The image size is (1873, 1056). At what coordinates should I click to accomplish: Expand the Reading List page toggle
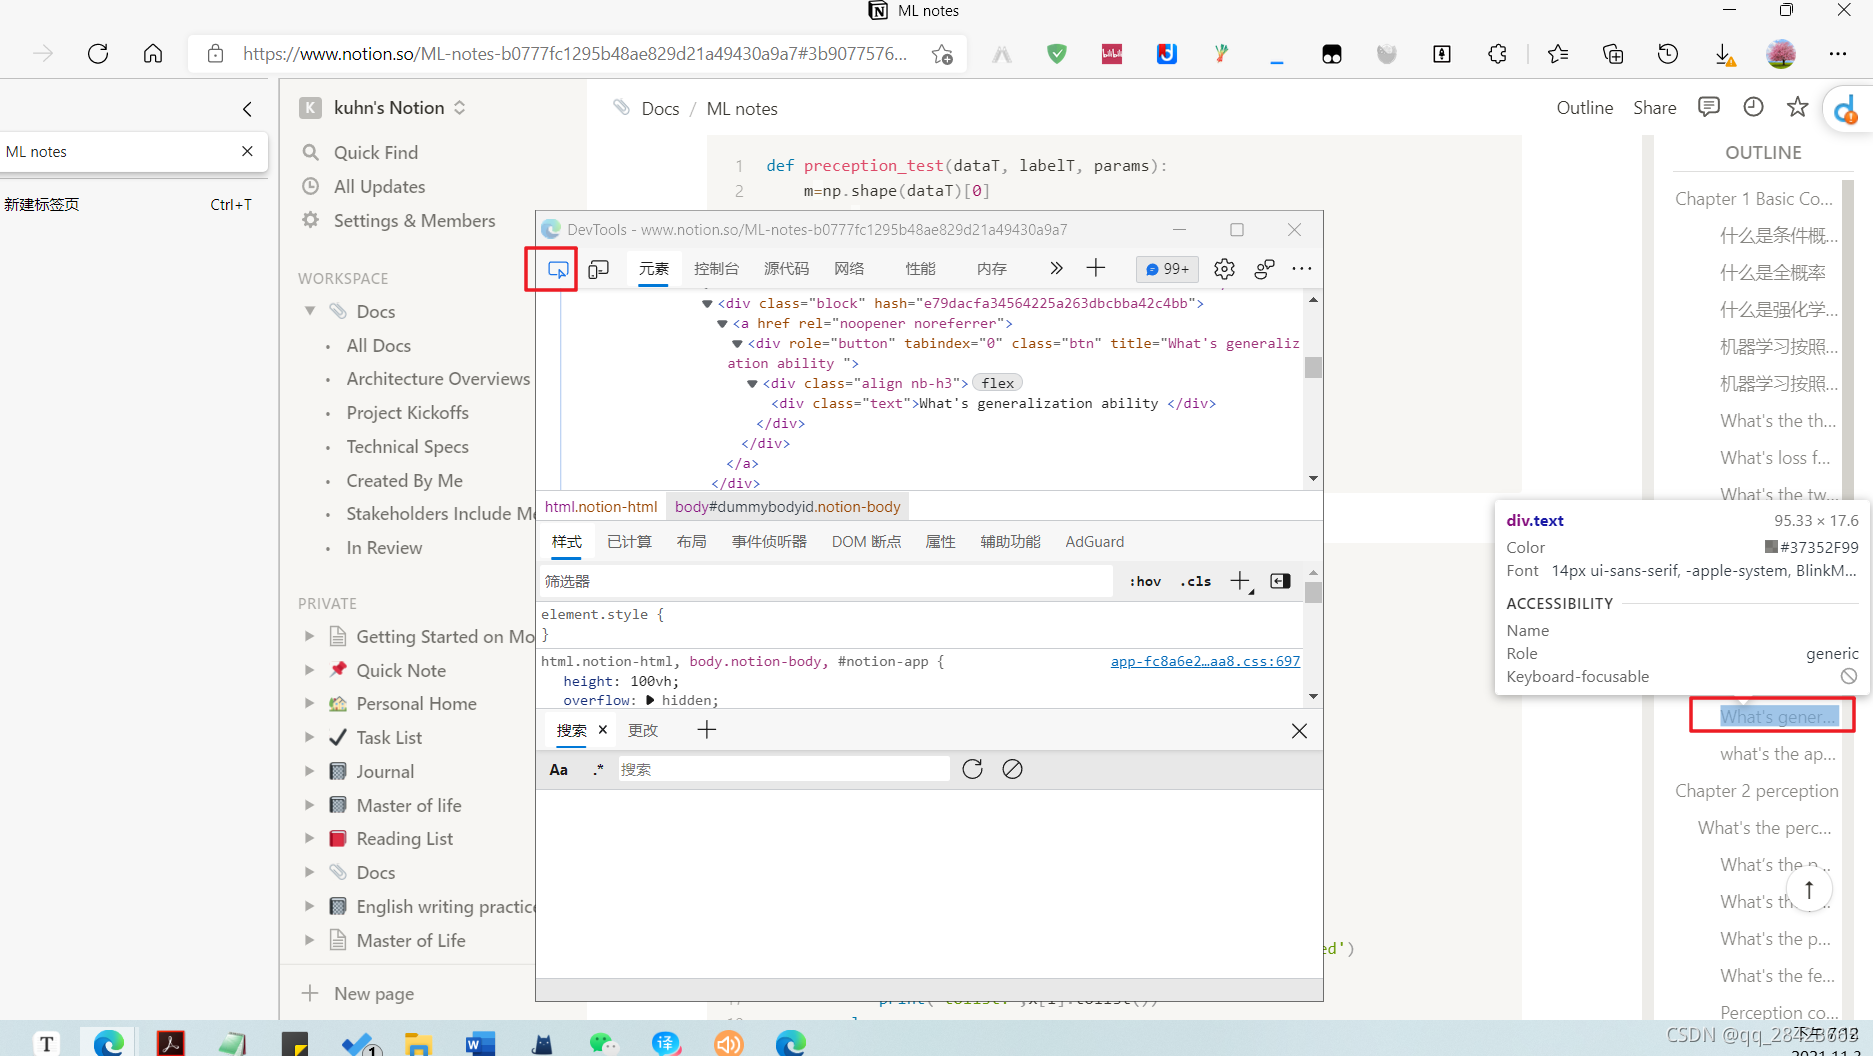coord(309,838)
